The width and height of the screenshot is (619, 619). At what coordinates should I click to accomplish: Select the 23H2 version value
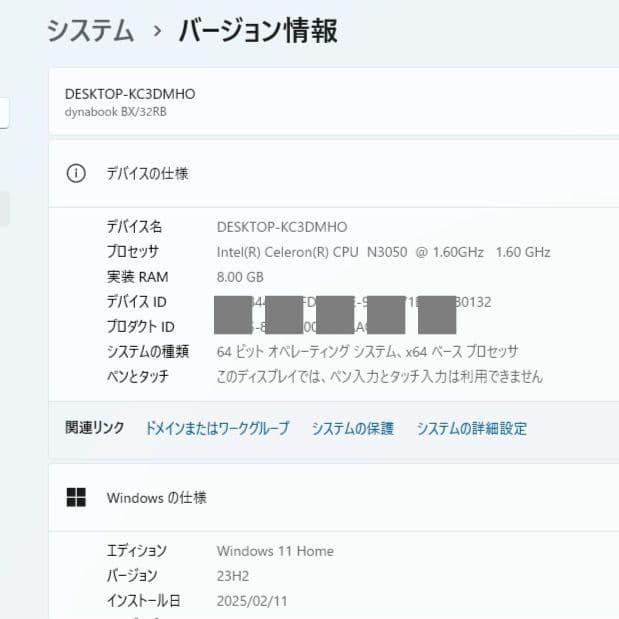tap(233, 576)
